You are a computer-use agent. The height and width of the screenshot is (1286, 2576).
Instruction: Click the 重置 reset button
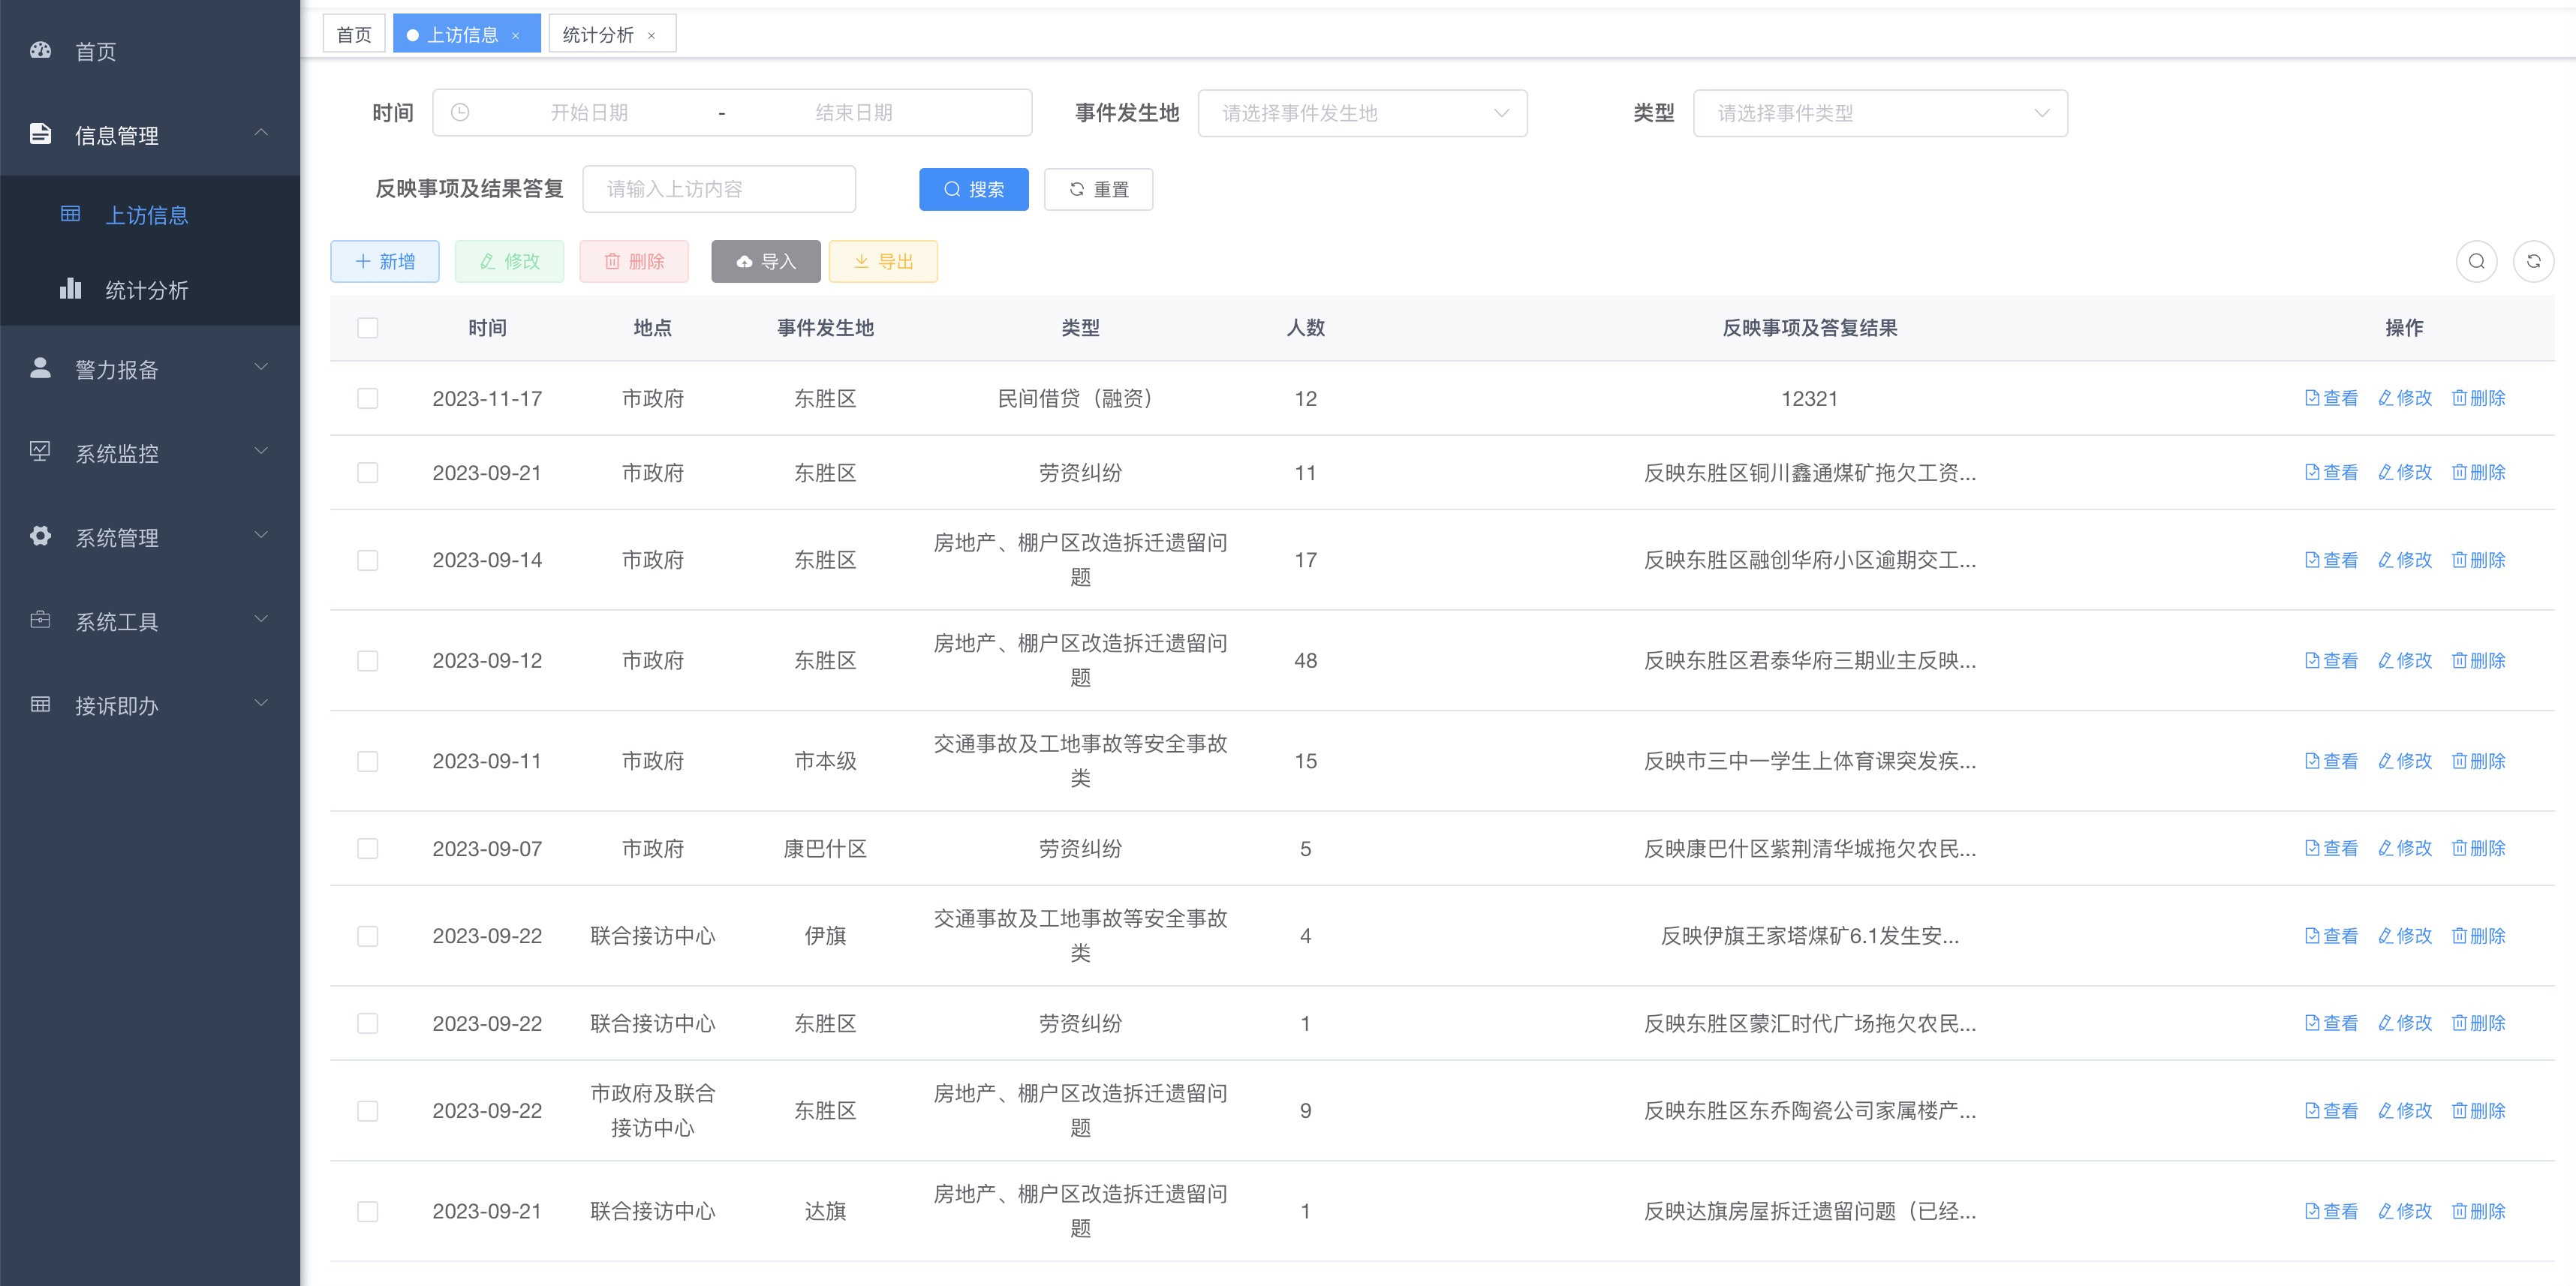[x=1098, y=189]
